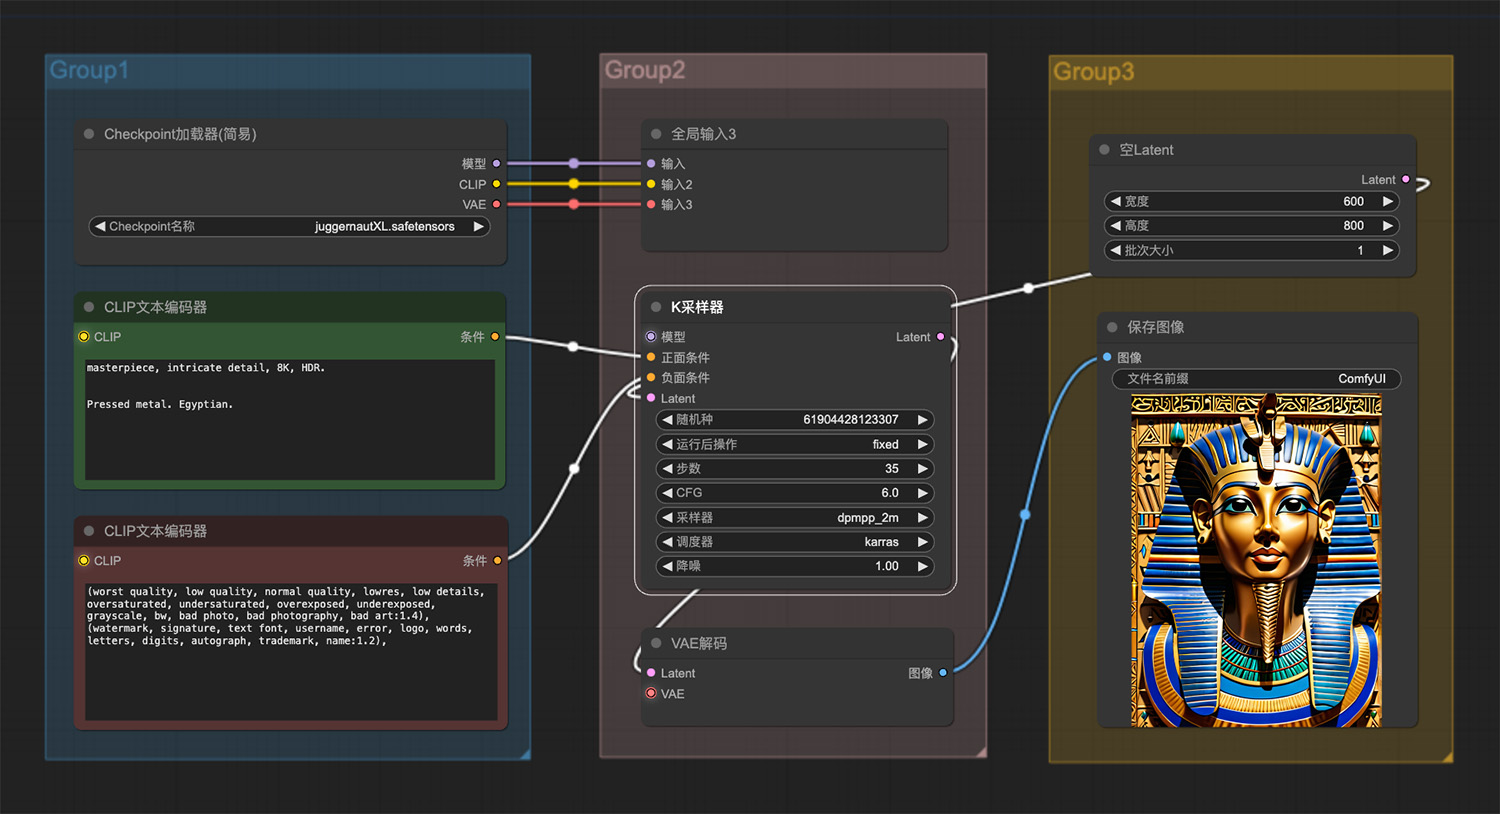Click the VAE output socket on Checkpoint loader
The height and width of the screenshot is (814, 1500).
(496, 204)
